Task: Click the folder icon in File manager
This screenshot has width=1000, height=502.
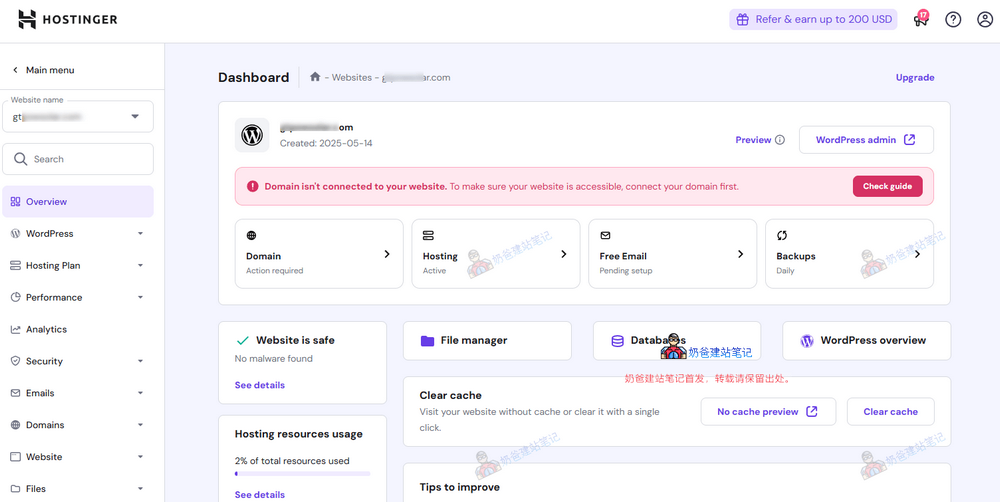Action: 427,341
